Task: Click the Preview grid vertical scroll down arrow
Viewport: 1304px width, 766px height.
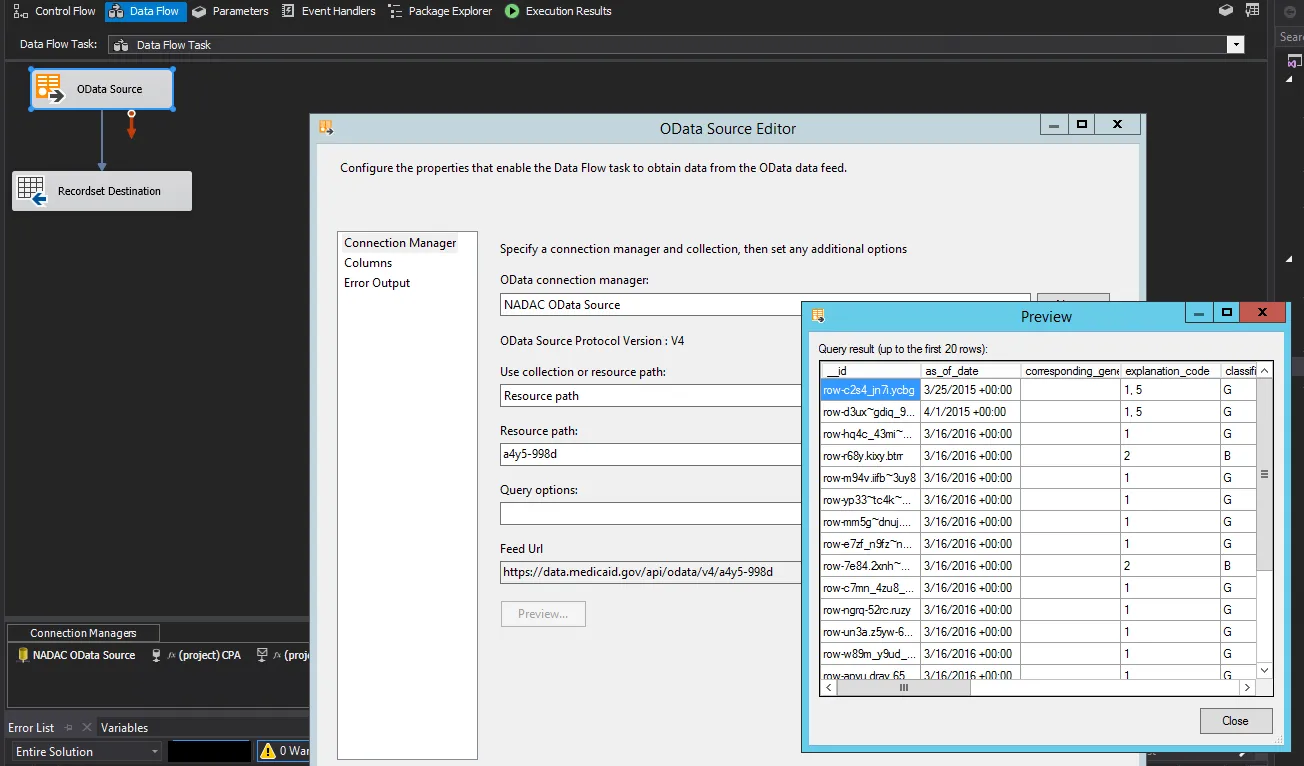Action: pos(1264,670)
